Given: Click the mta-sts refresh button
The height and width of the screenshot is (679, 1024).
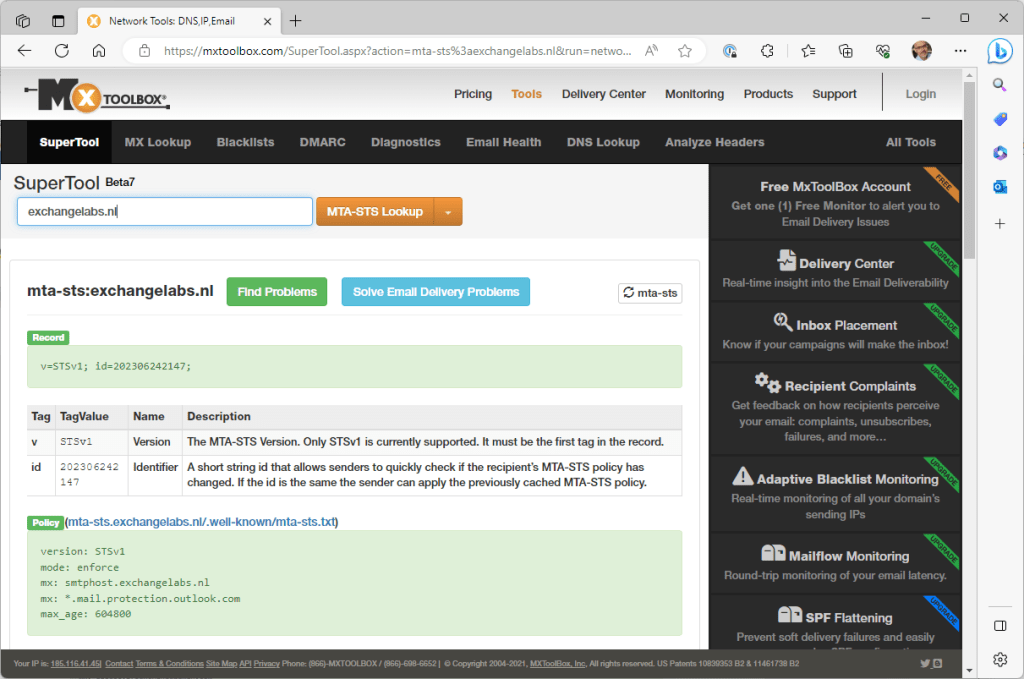Looking at the screenshot, I should 650,293.
